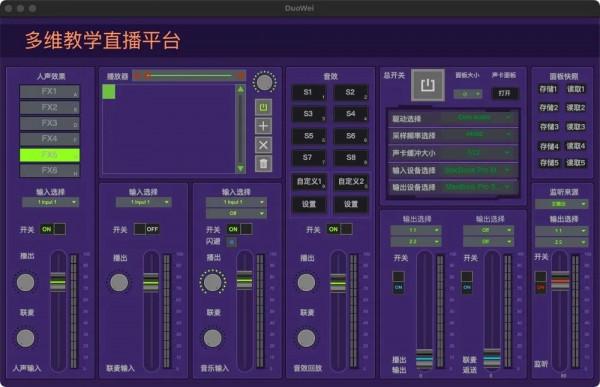Open the 监听来源 dropdown
Viewport: 600px width, 387px height.
(561, 204)
